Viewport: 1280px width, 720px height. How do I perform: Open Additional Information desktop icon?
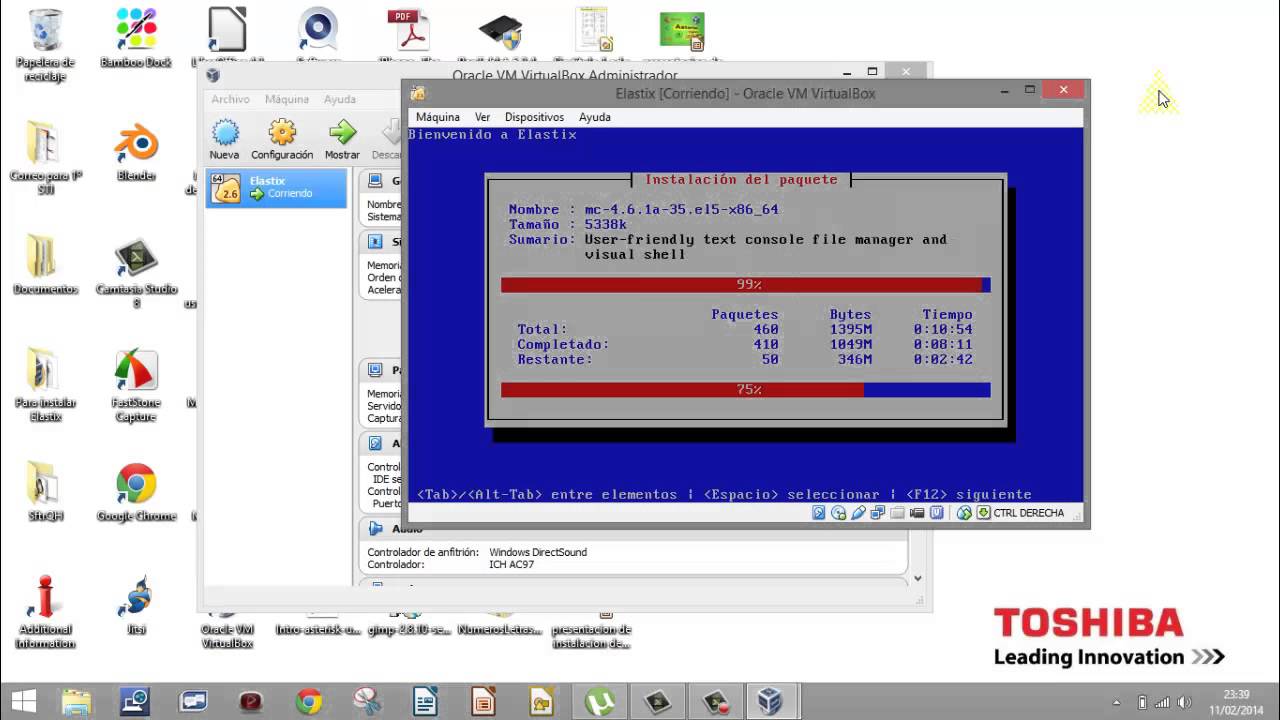45,613
